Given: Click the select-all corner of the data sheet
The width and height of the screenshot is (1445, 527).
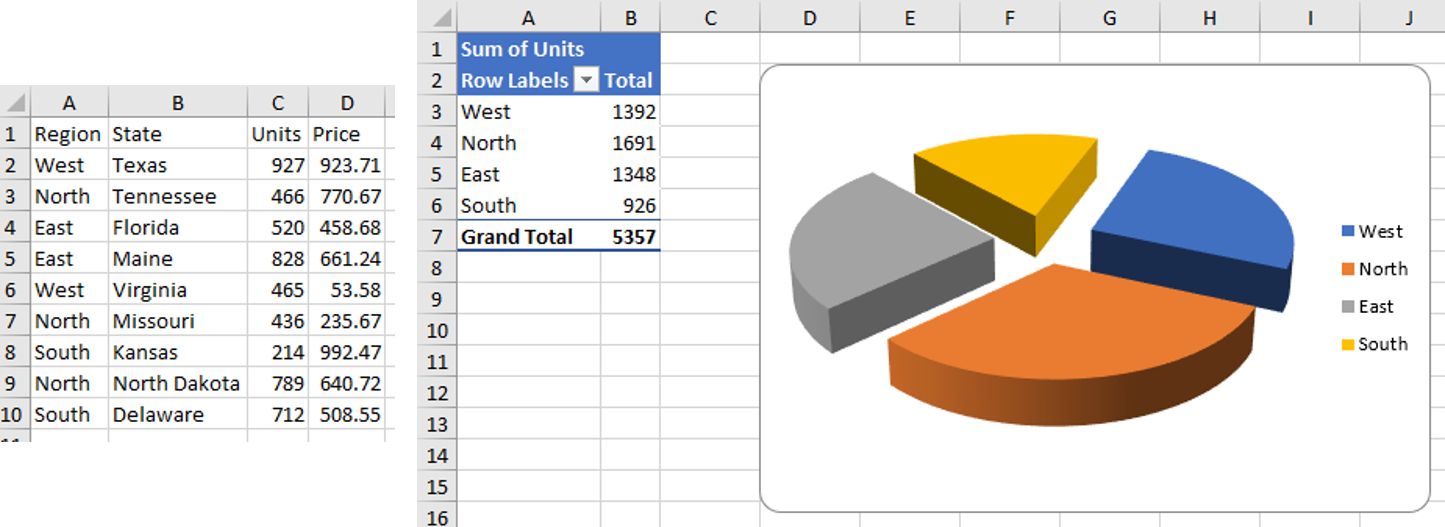Looking at the screenshot, I should tap(14, 102).
